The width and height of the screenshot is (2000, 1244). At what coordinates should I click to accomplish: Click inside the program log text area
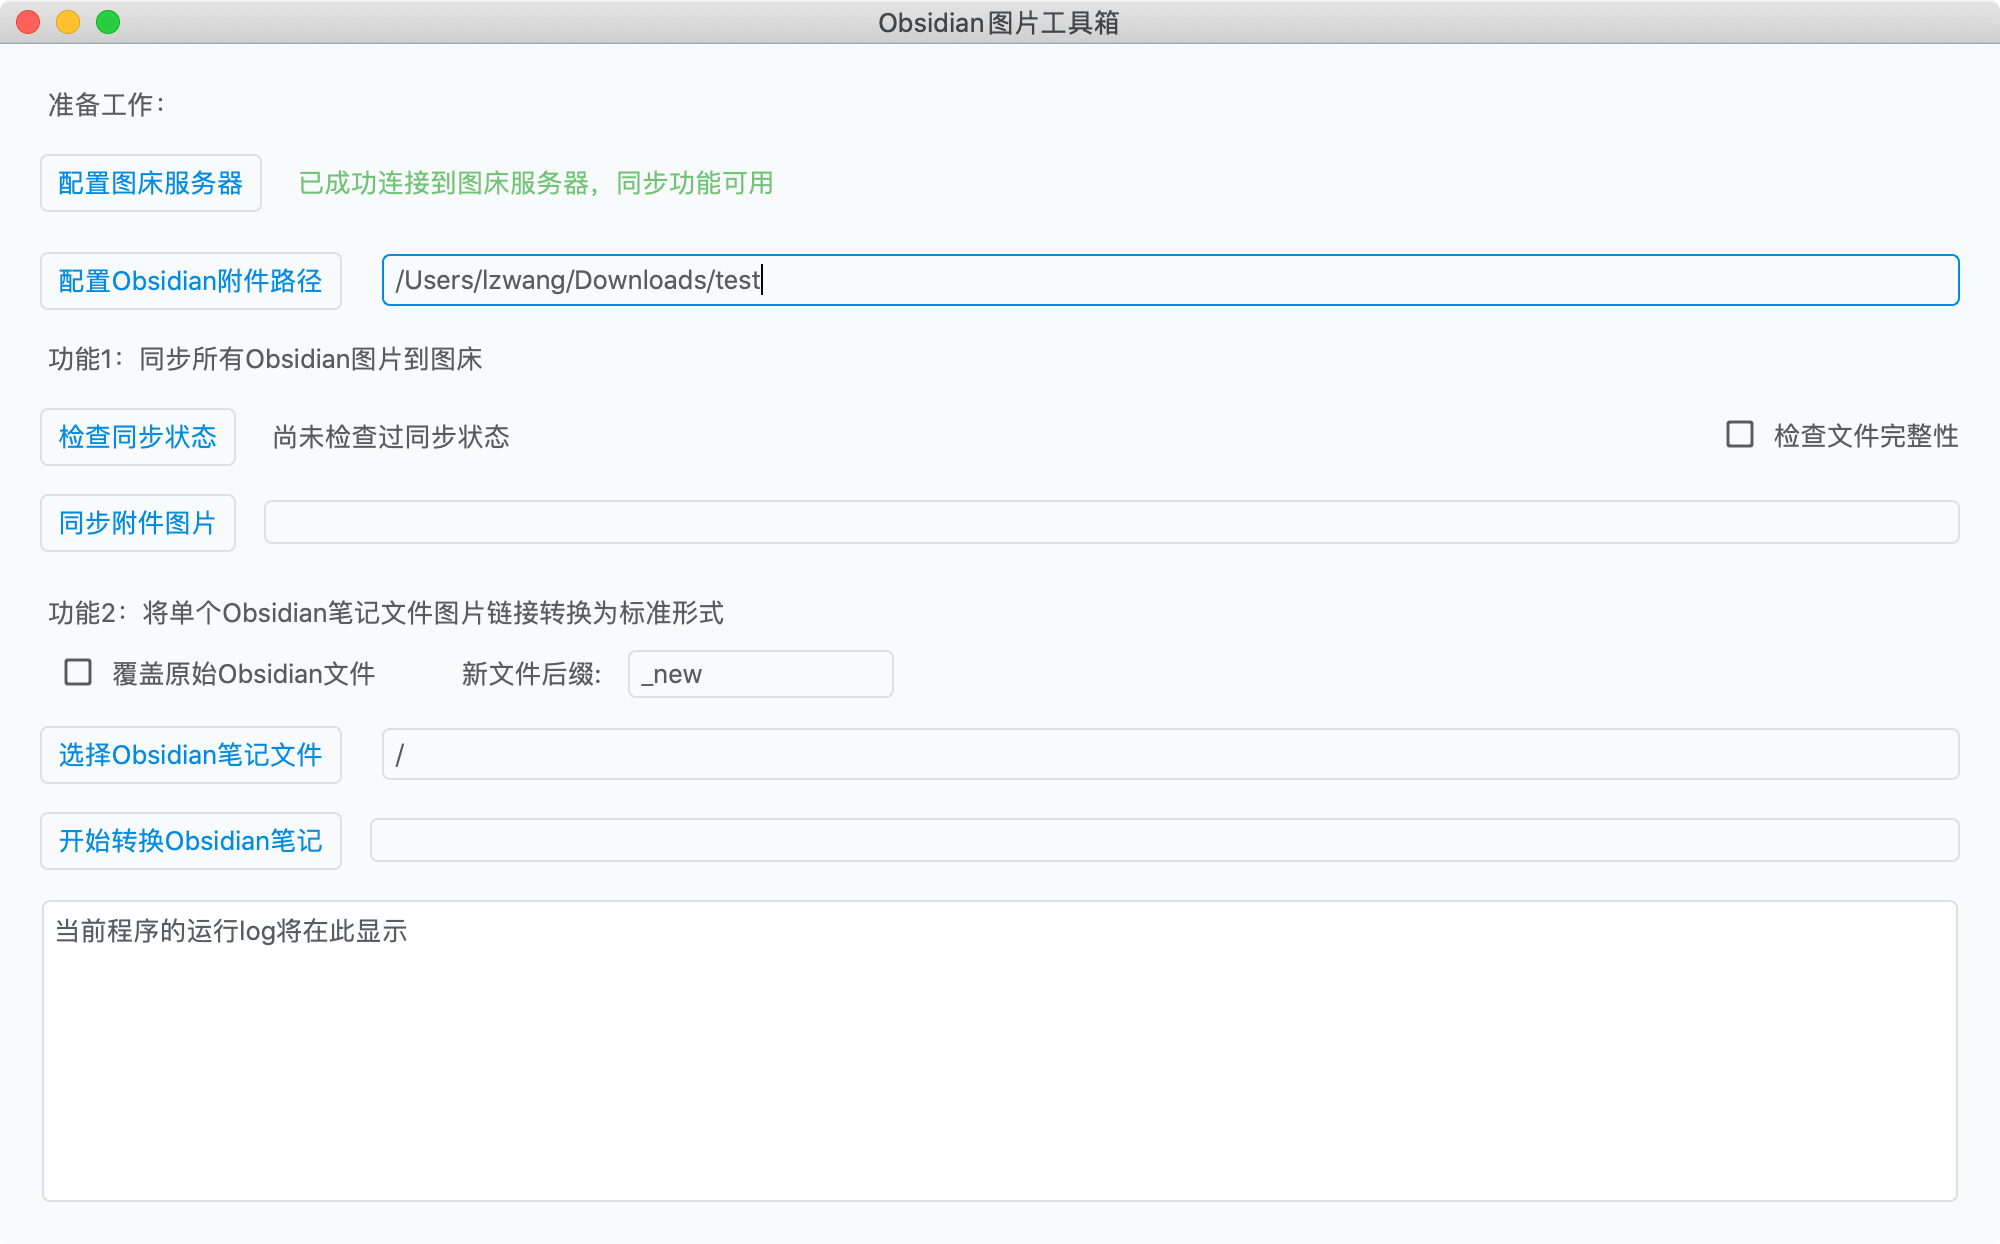point(1000,1052)
